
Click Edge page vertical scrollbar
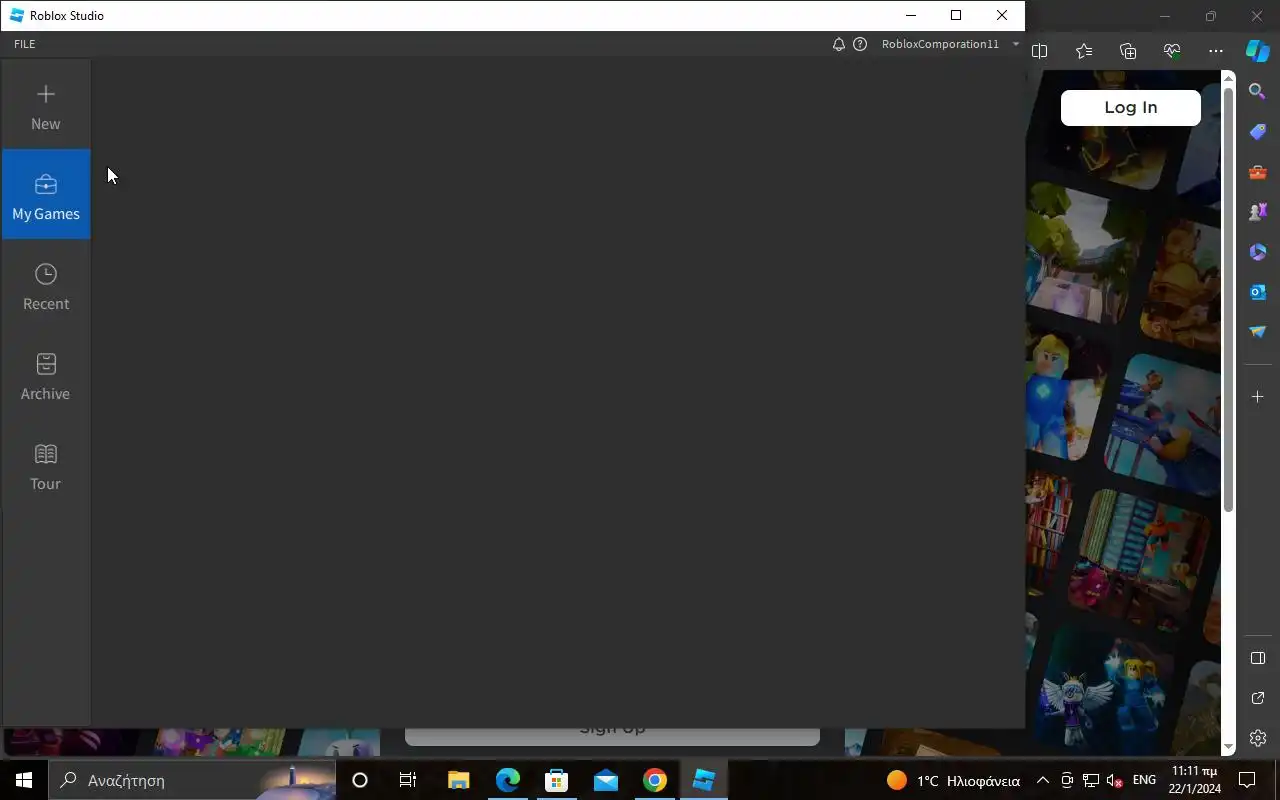click(1229, 300)
